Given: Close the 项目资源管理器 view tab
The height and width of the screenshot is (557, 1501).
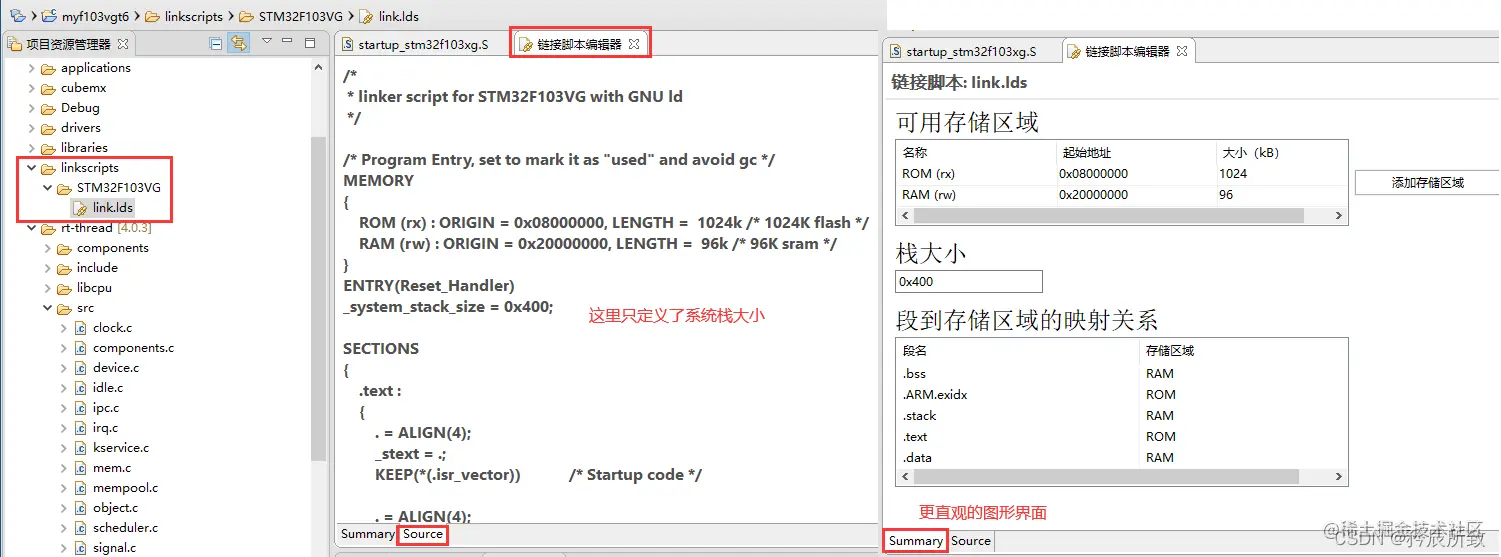Looking at the screenshot, I should (x=123, y=44).
